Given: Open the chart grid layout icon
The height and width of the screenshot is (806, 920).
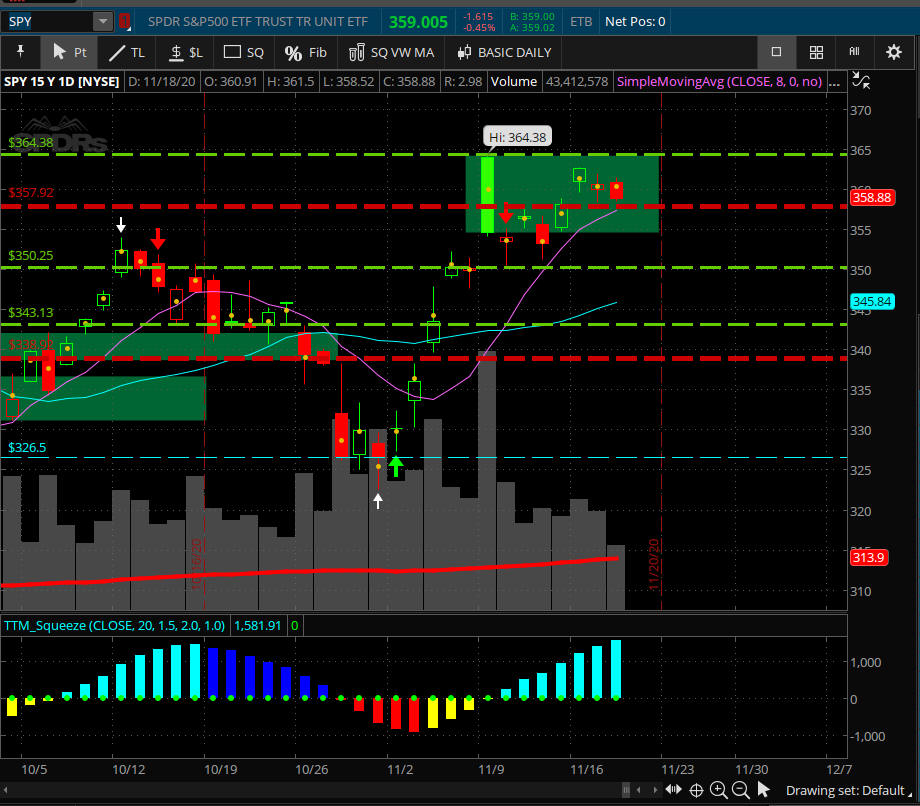Looking at the screenshot, I should pyautogui.click(x=816, y=52).
